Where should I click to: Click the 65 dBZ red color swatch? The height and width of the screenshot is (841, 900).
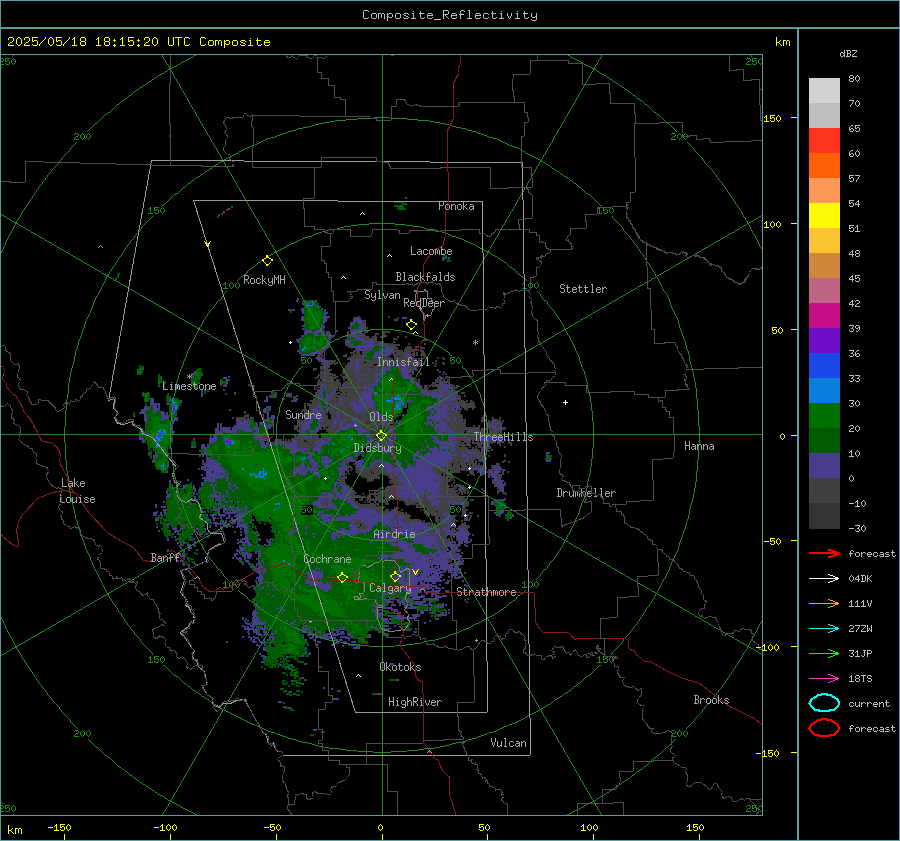[x=824, y=141]
